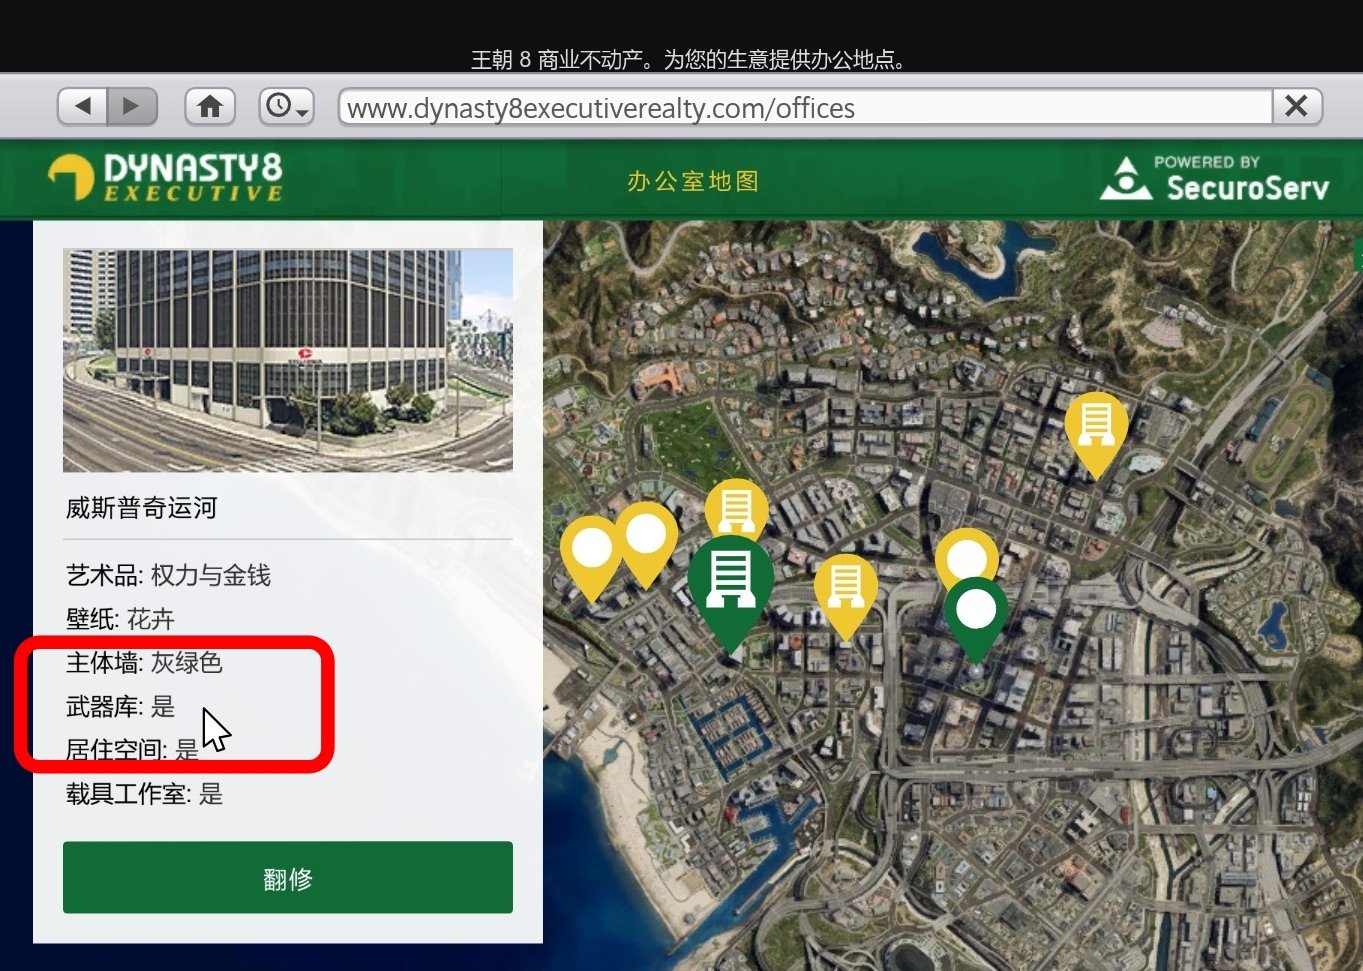Close the browser with the X button
This screenshot has width=1363, height=971.
[1297, 106]
